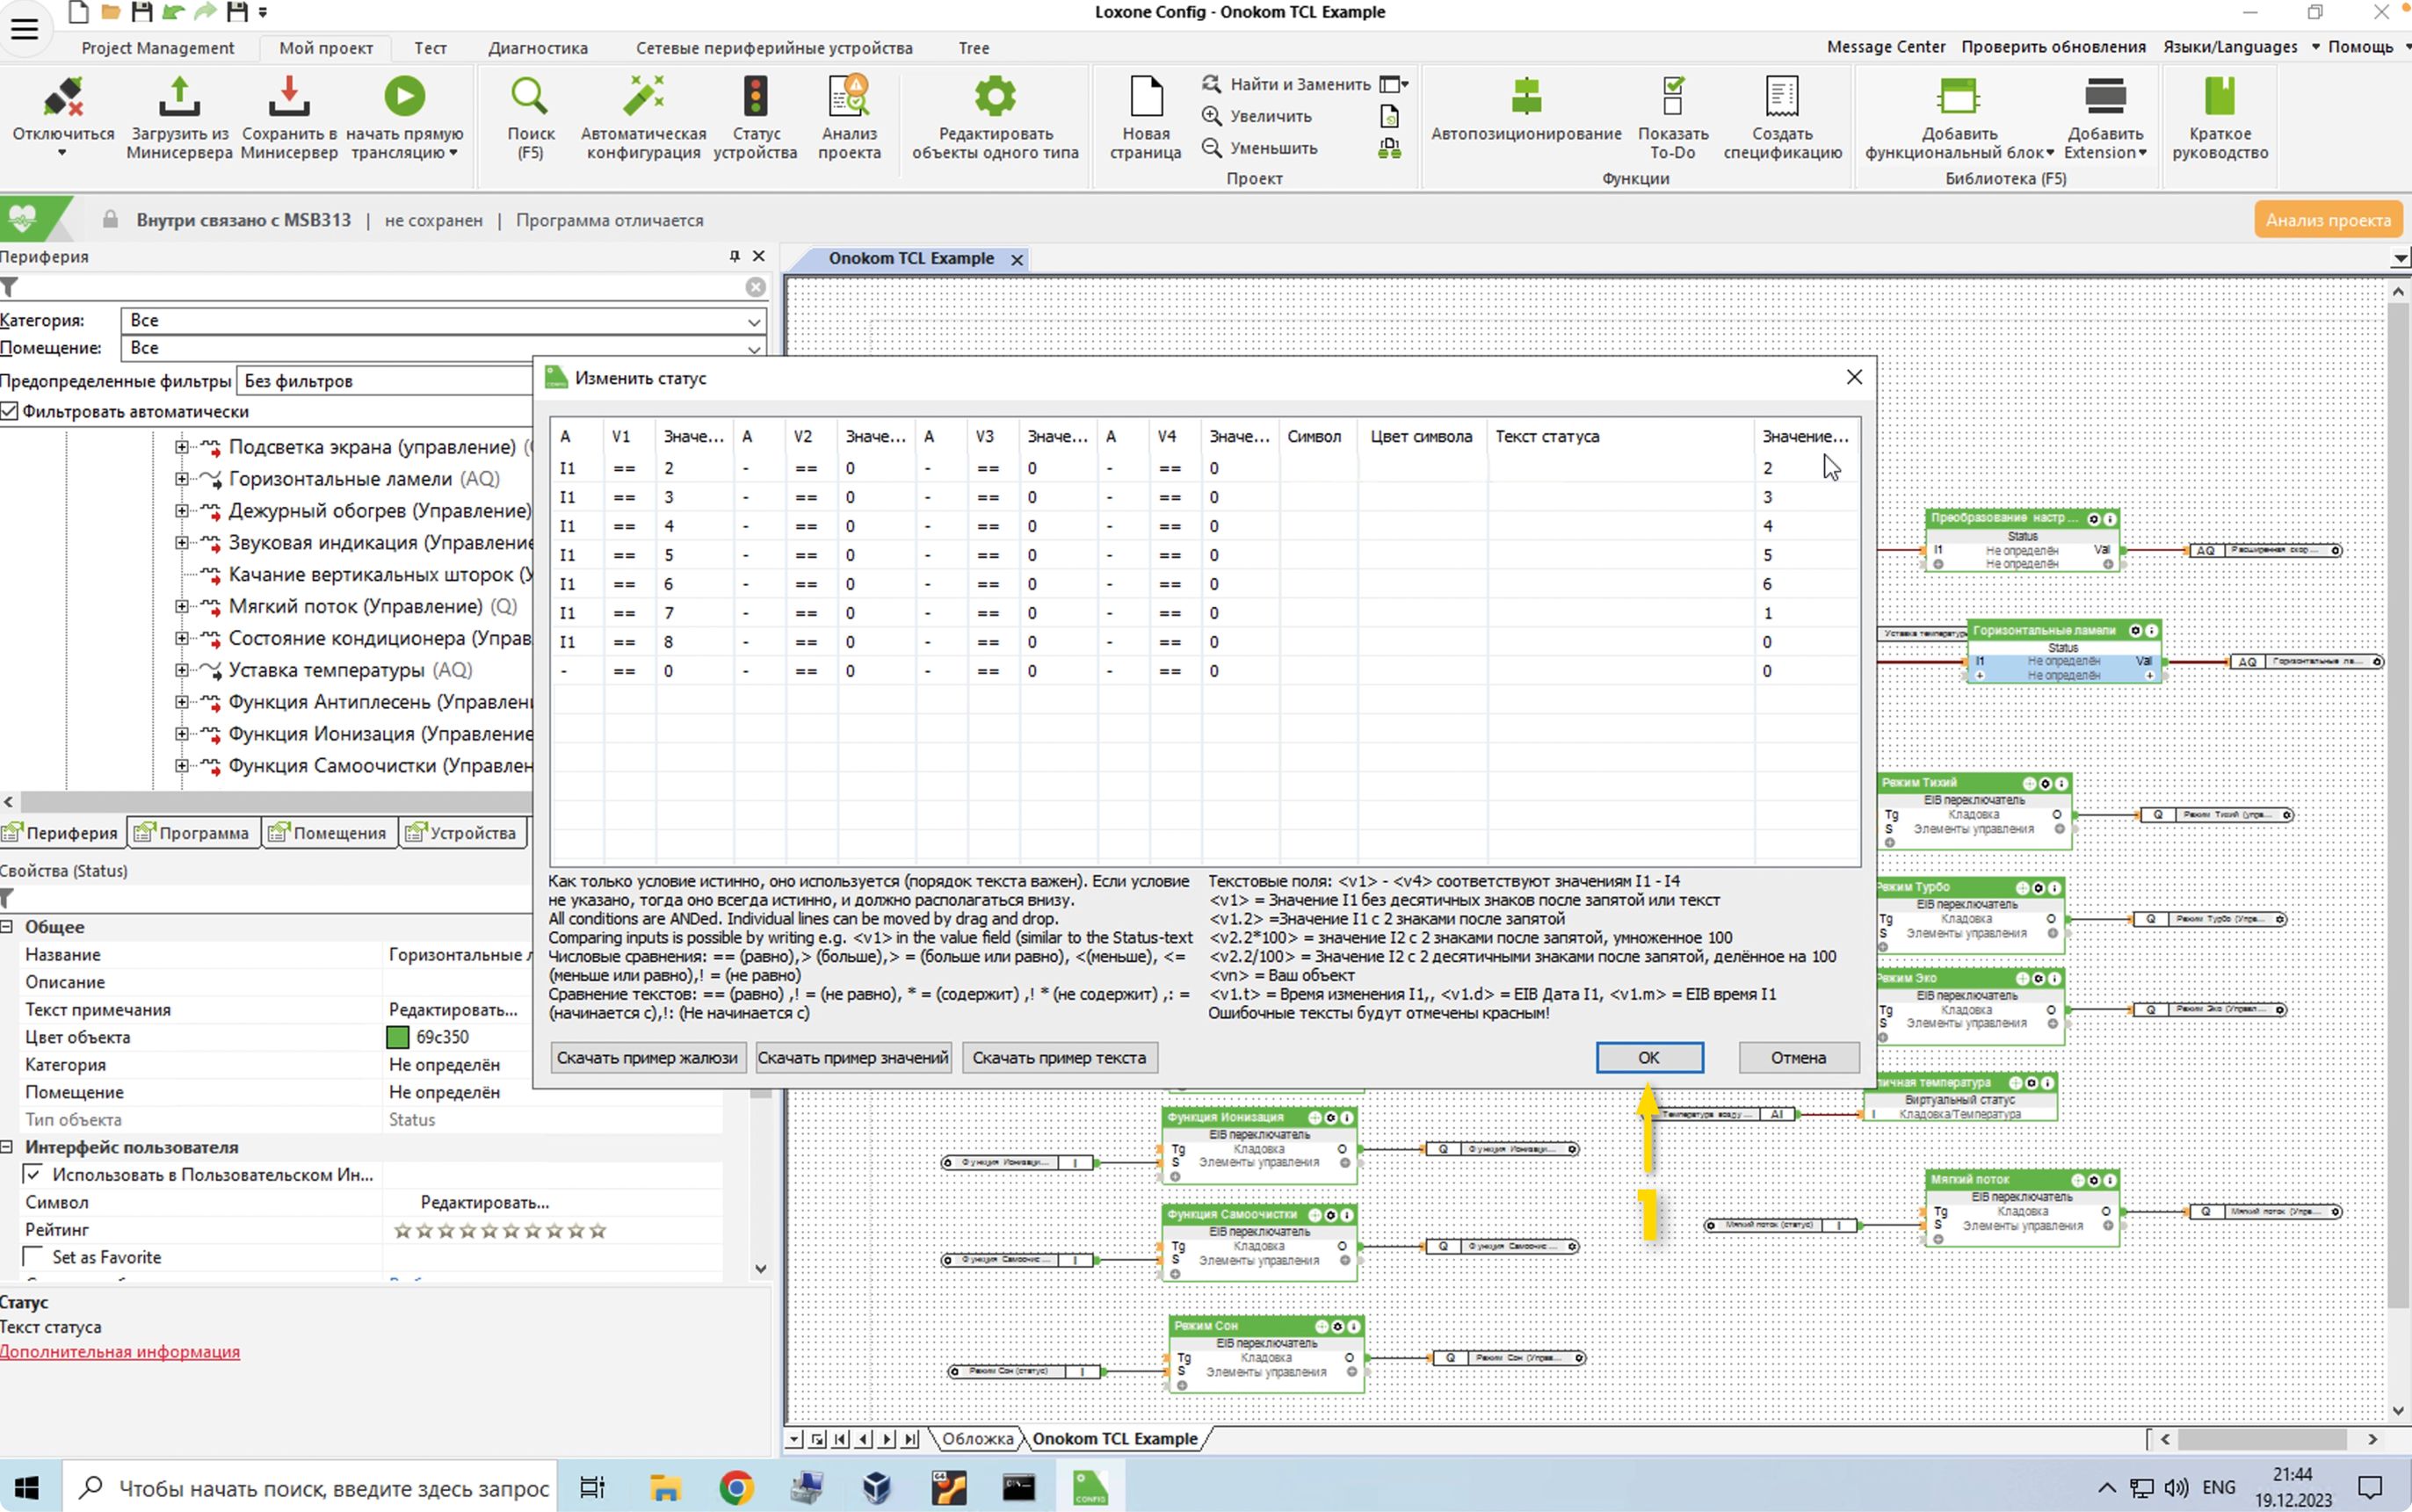Uncheck Use in User Interface checkbox
Image resolution: width=2412 pixels, height=1512 pixels.
[x=34, y=1174]
